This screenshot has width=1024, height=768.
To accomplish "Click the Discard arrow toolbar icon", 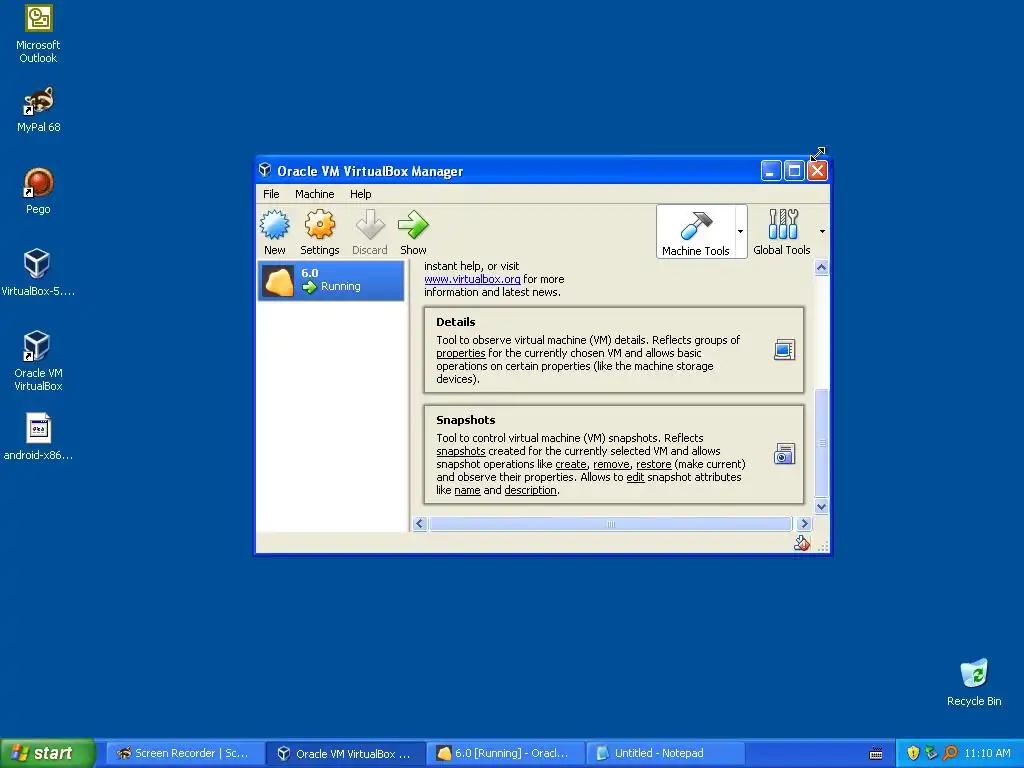I will click(x=370, y=225).
